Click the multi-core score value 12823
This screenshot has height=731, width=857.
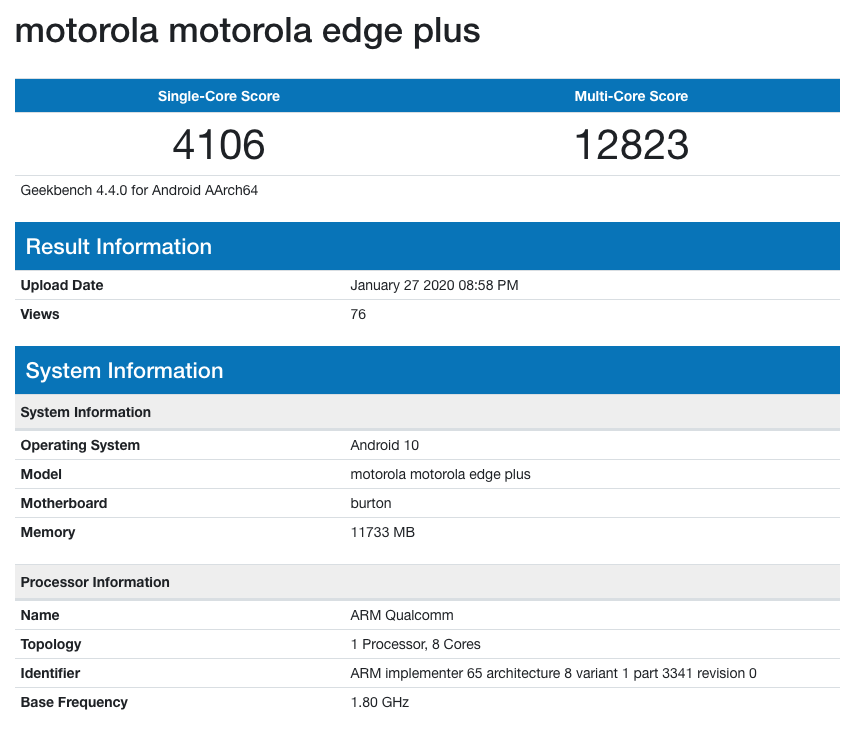[631, 145]
